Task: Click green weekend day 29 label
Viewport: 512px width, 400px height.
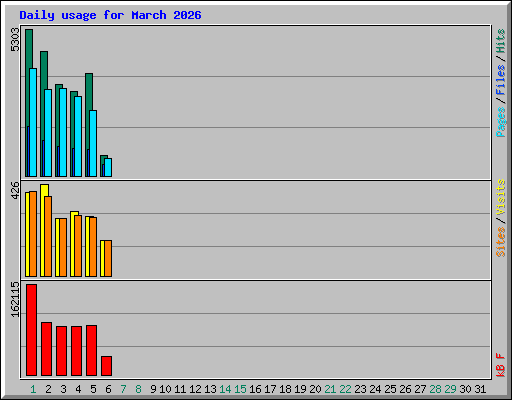Action: point(450,389)
